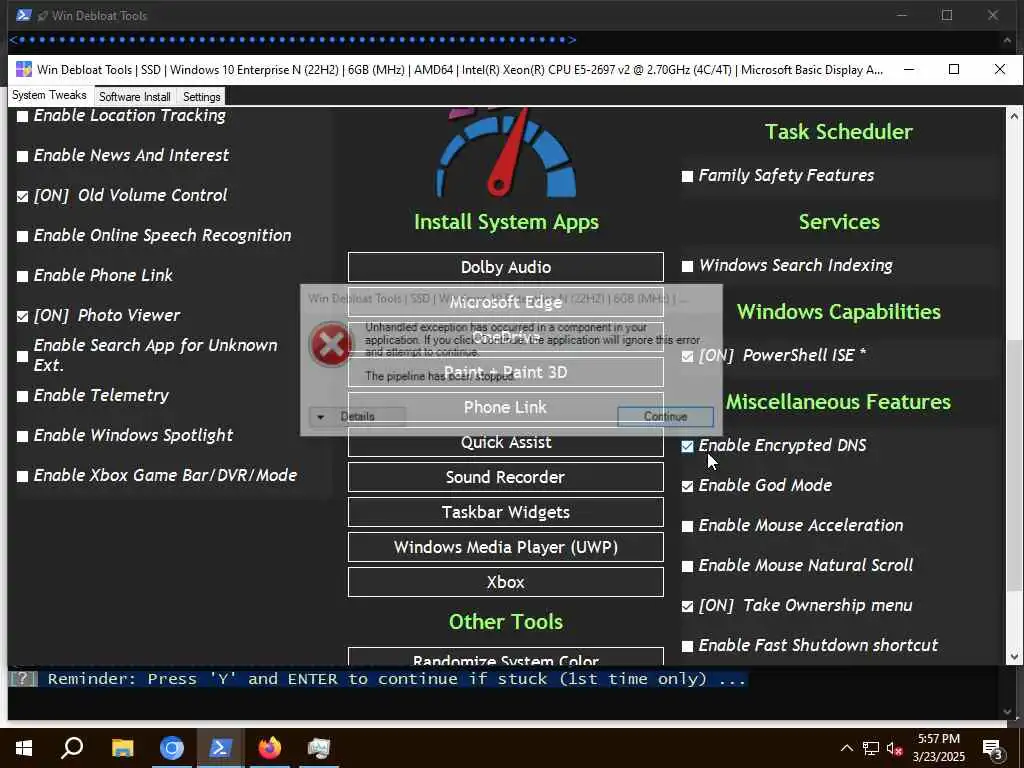Screen dimensions: 1024x768
Task: Toggle Windows Search Indexing checkbox
Action: tap(687, 266)
